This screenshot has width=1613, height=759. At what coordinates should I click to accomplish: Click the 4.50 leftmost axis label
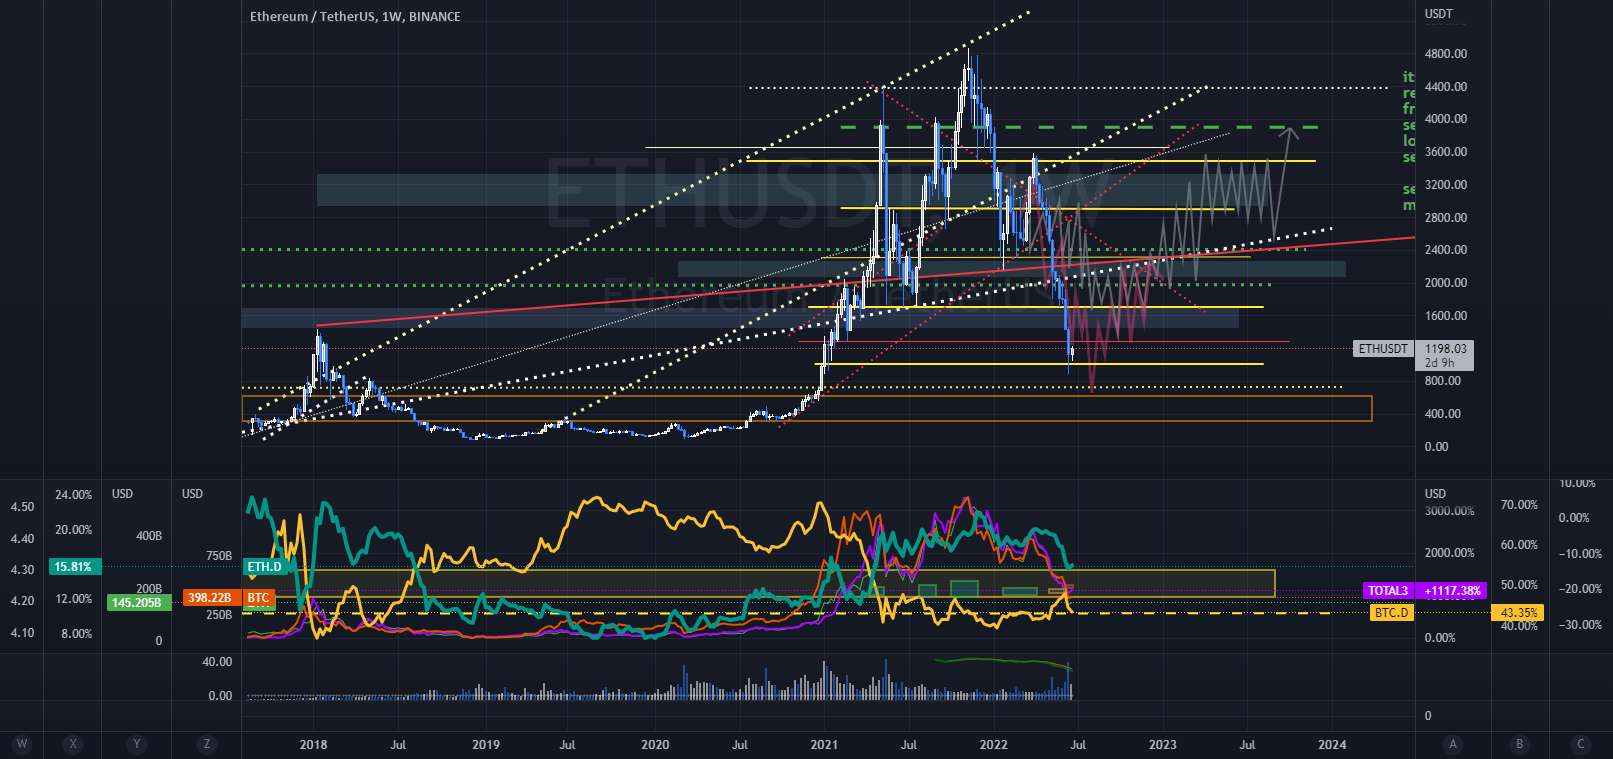[22, 507]
